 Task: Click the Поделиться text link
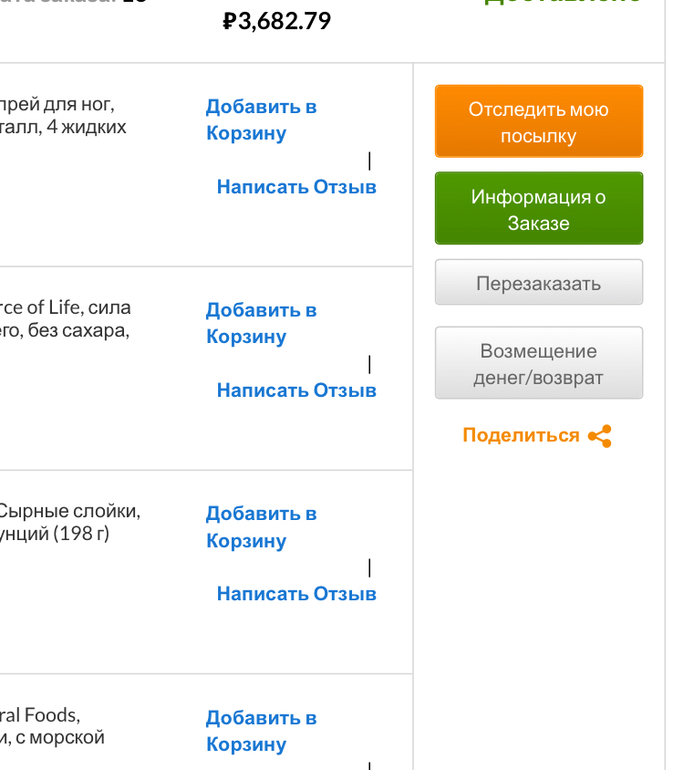(521, 436)
